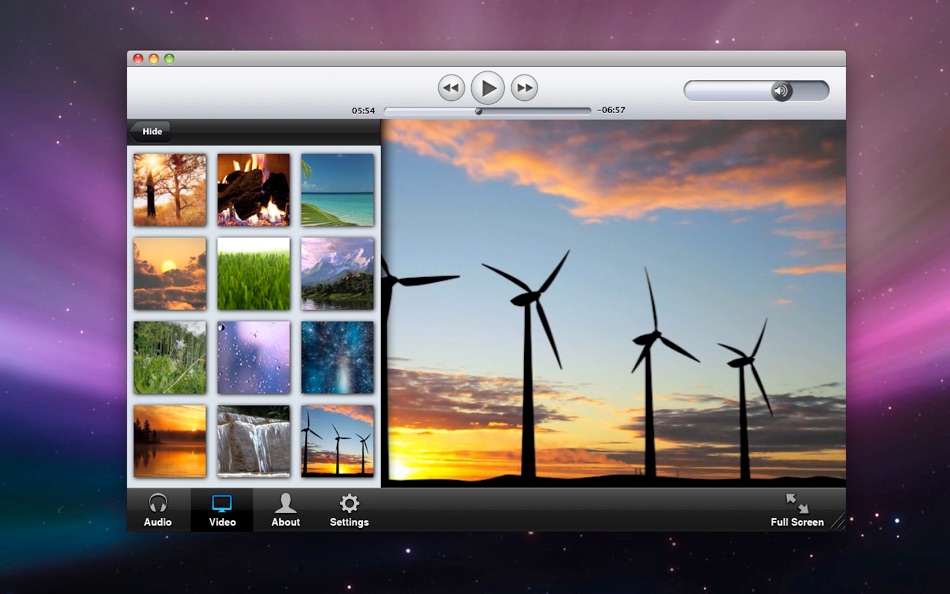950x594 pixels.
Task: Collapse thumbnail panel with Hide button
Action: (150, 131)
